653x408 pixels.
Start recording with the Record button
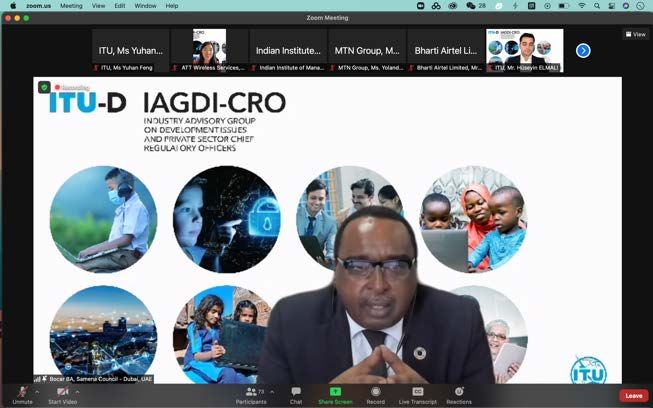(376, 395)
